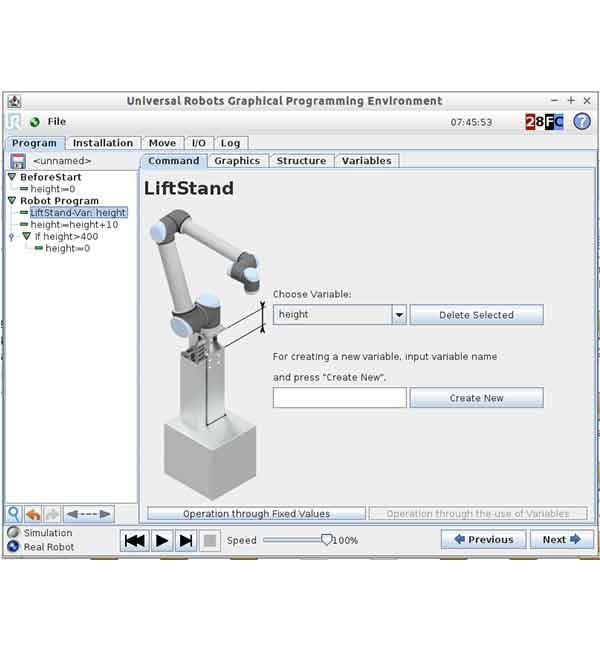600x650 pixels.
Task: Click the UR logo icon beside File
Action: pyautogui.click(x=15, y=121)
